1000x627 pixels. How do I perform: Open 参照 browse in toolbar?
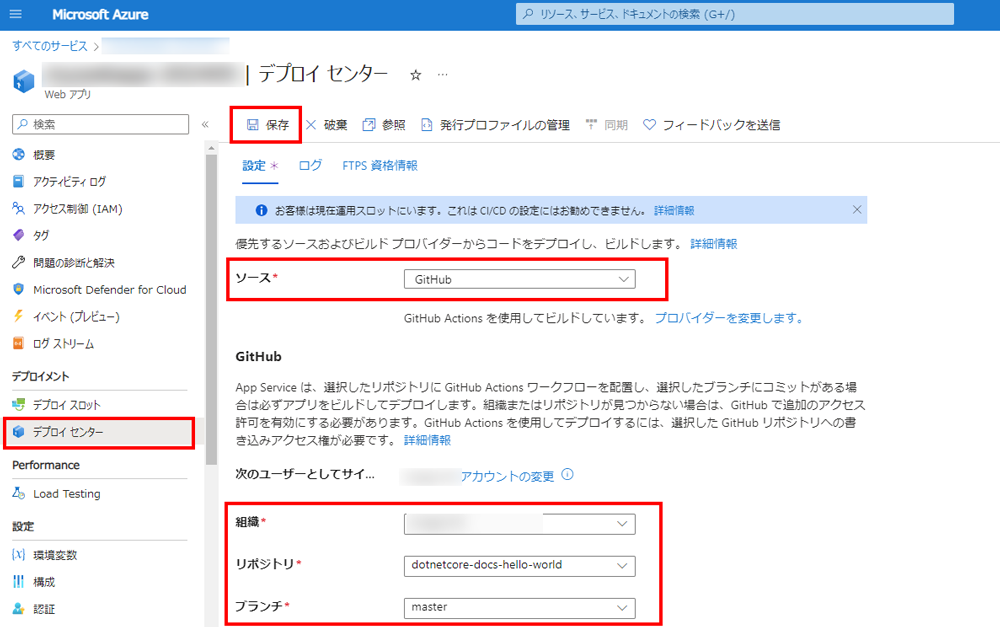(x=384, y=125)
